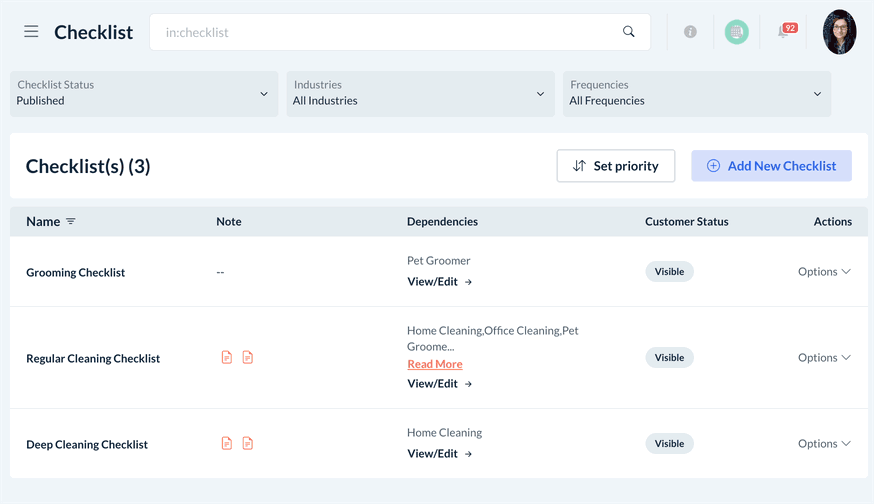Open the green grid apps icon
874x504 pixels.
(x=737, y=32)
